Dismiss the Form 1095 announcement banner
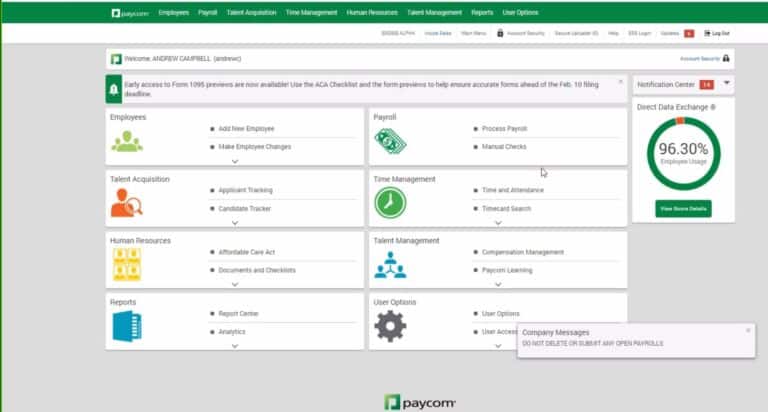This screenshot has width=768, height=412. 620,81
